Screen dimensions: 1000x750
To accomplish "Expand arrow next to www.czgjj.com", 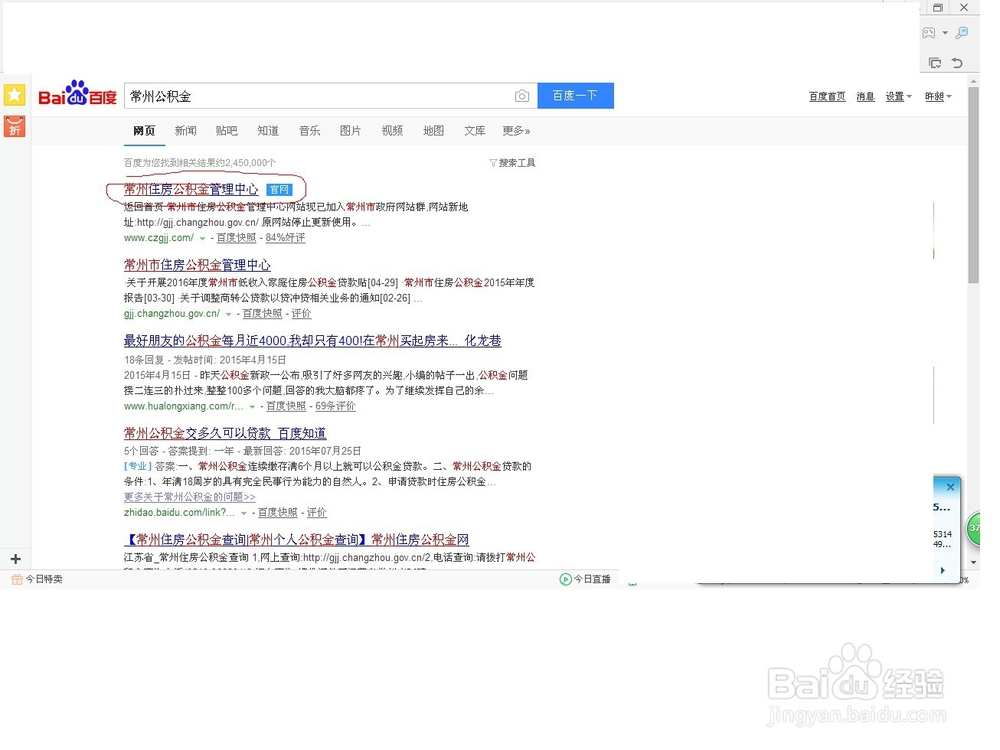I will point(202,239).
